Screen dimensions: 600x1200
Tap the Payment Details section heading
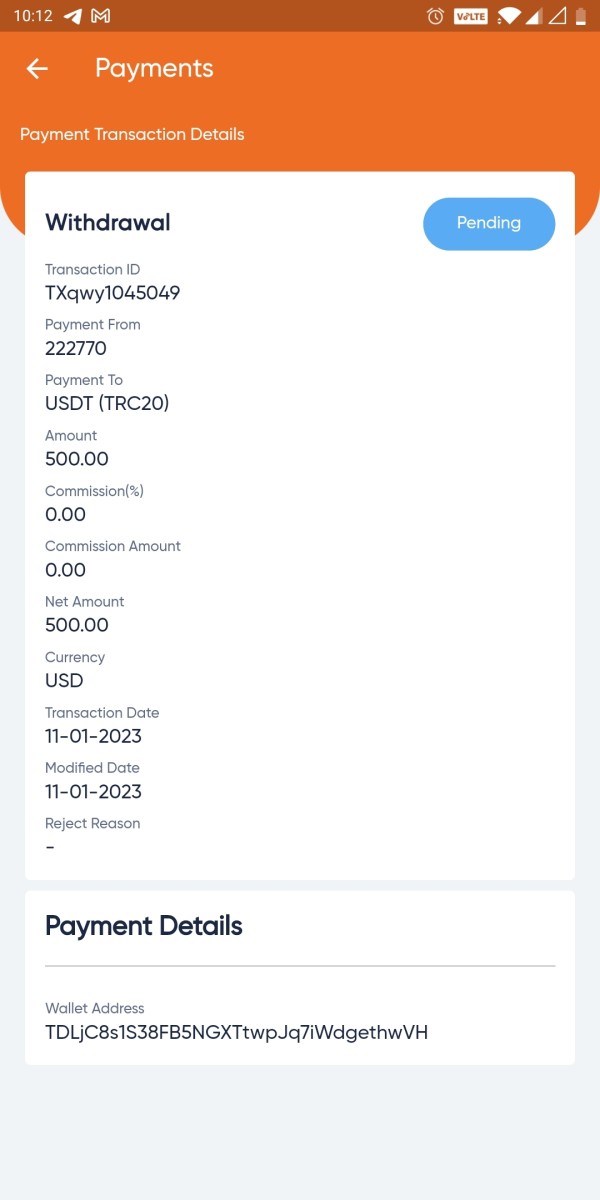tap(144, 926)
